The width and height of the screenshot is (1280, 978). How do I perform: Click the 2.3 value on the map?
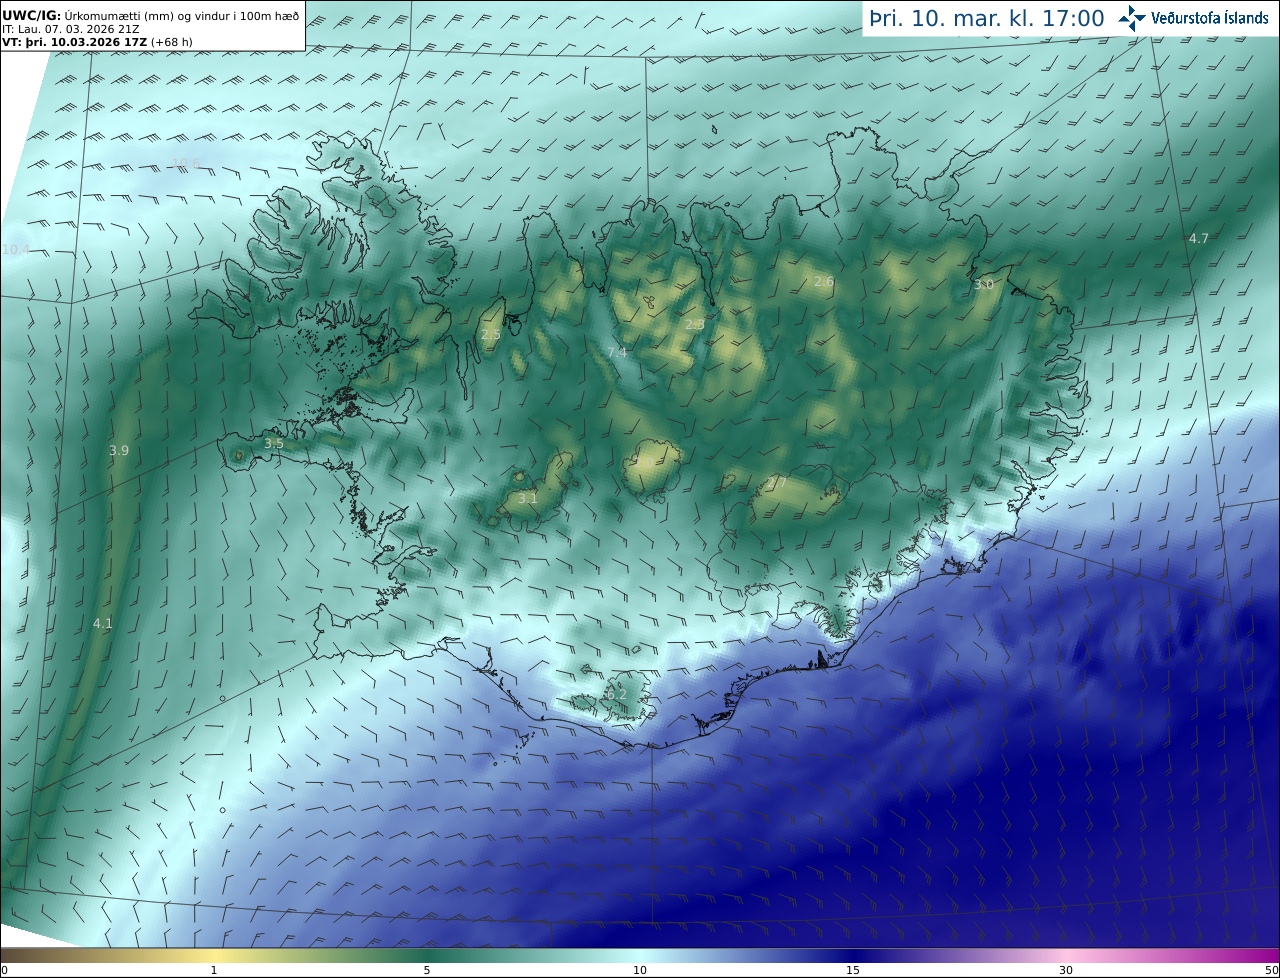click(x=694, y=325)
